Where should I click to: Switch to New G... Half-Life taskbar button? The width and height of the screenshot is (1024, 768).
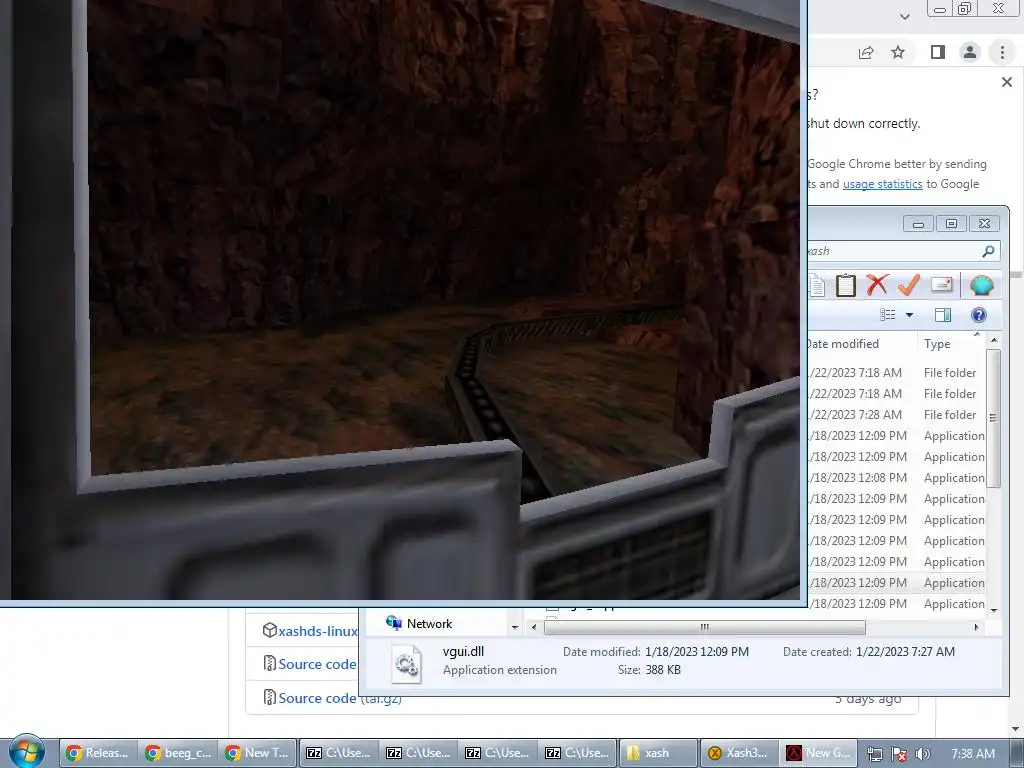[x=818, y=753]
